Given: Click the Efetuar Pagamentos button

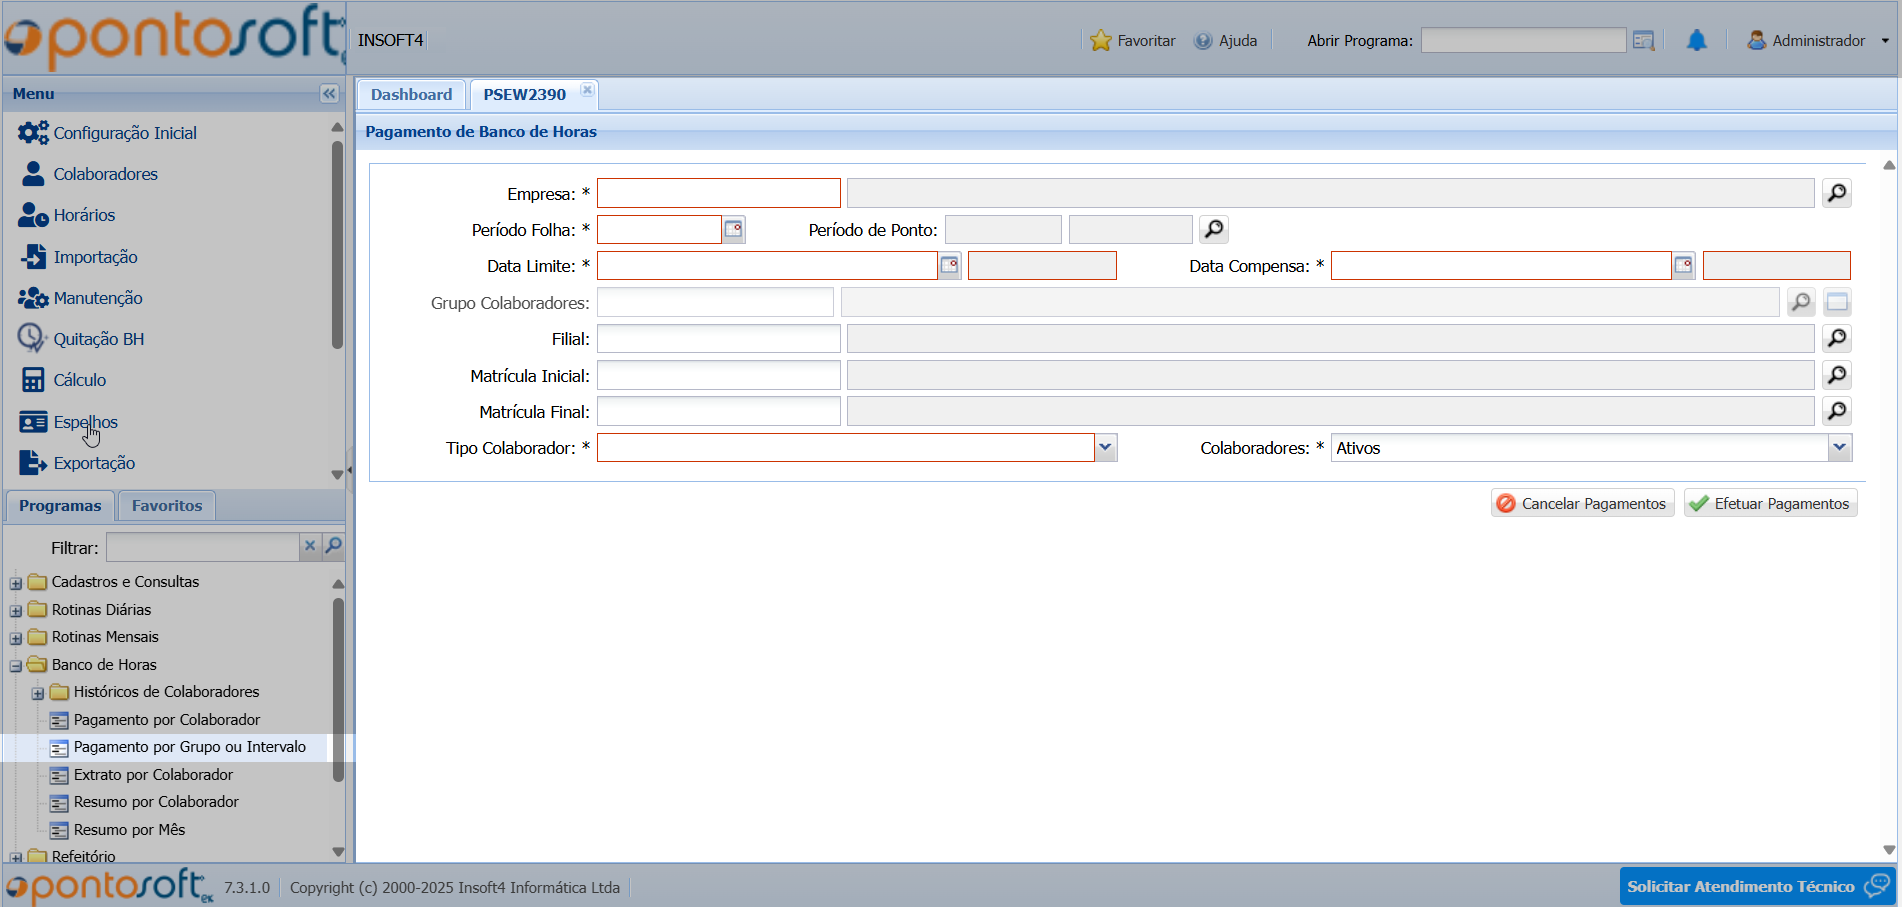Looking at the screenshot, I should tap(1770, 504).
